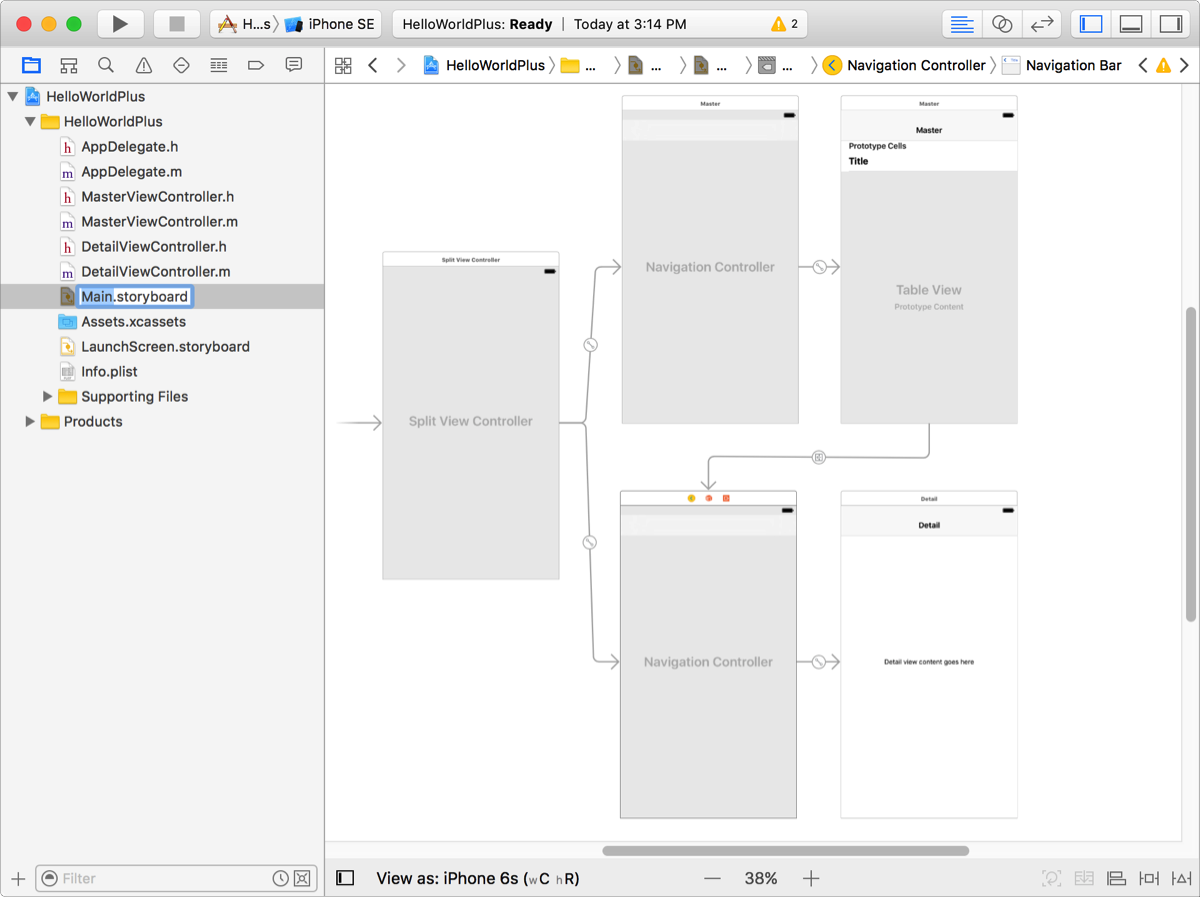Switch to Version editor mode
The width and height of the screenshot is (1200, 897).
[1042, 24]
